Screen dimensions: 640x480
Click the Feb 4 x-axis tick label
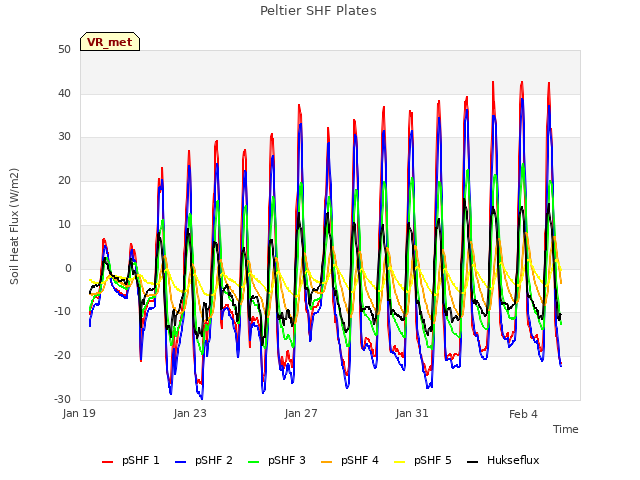tap(523, 414)
